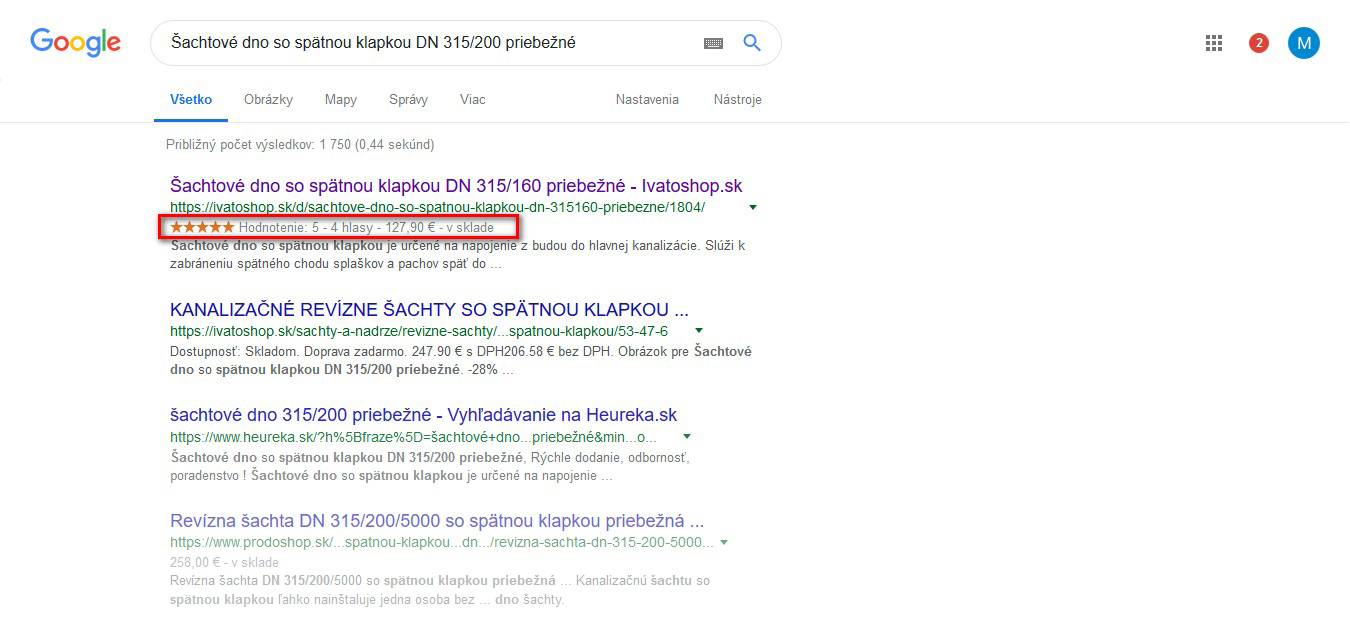Open the Správy tab

[x=408, y=100]
